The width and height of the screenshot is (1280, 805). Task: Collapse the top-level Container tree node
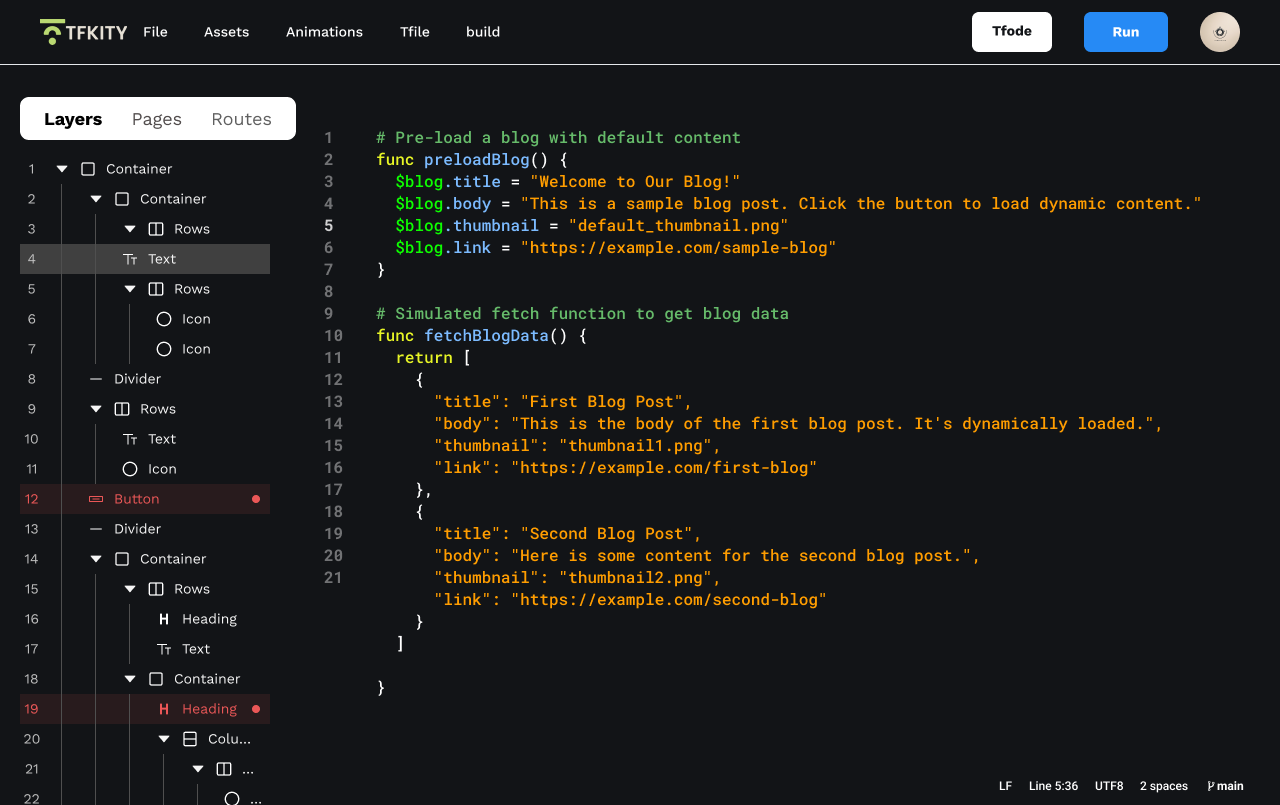coord(61,168)
